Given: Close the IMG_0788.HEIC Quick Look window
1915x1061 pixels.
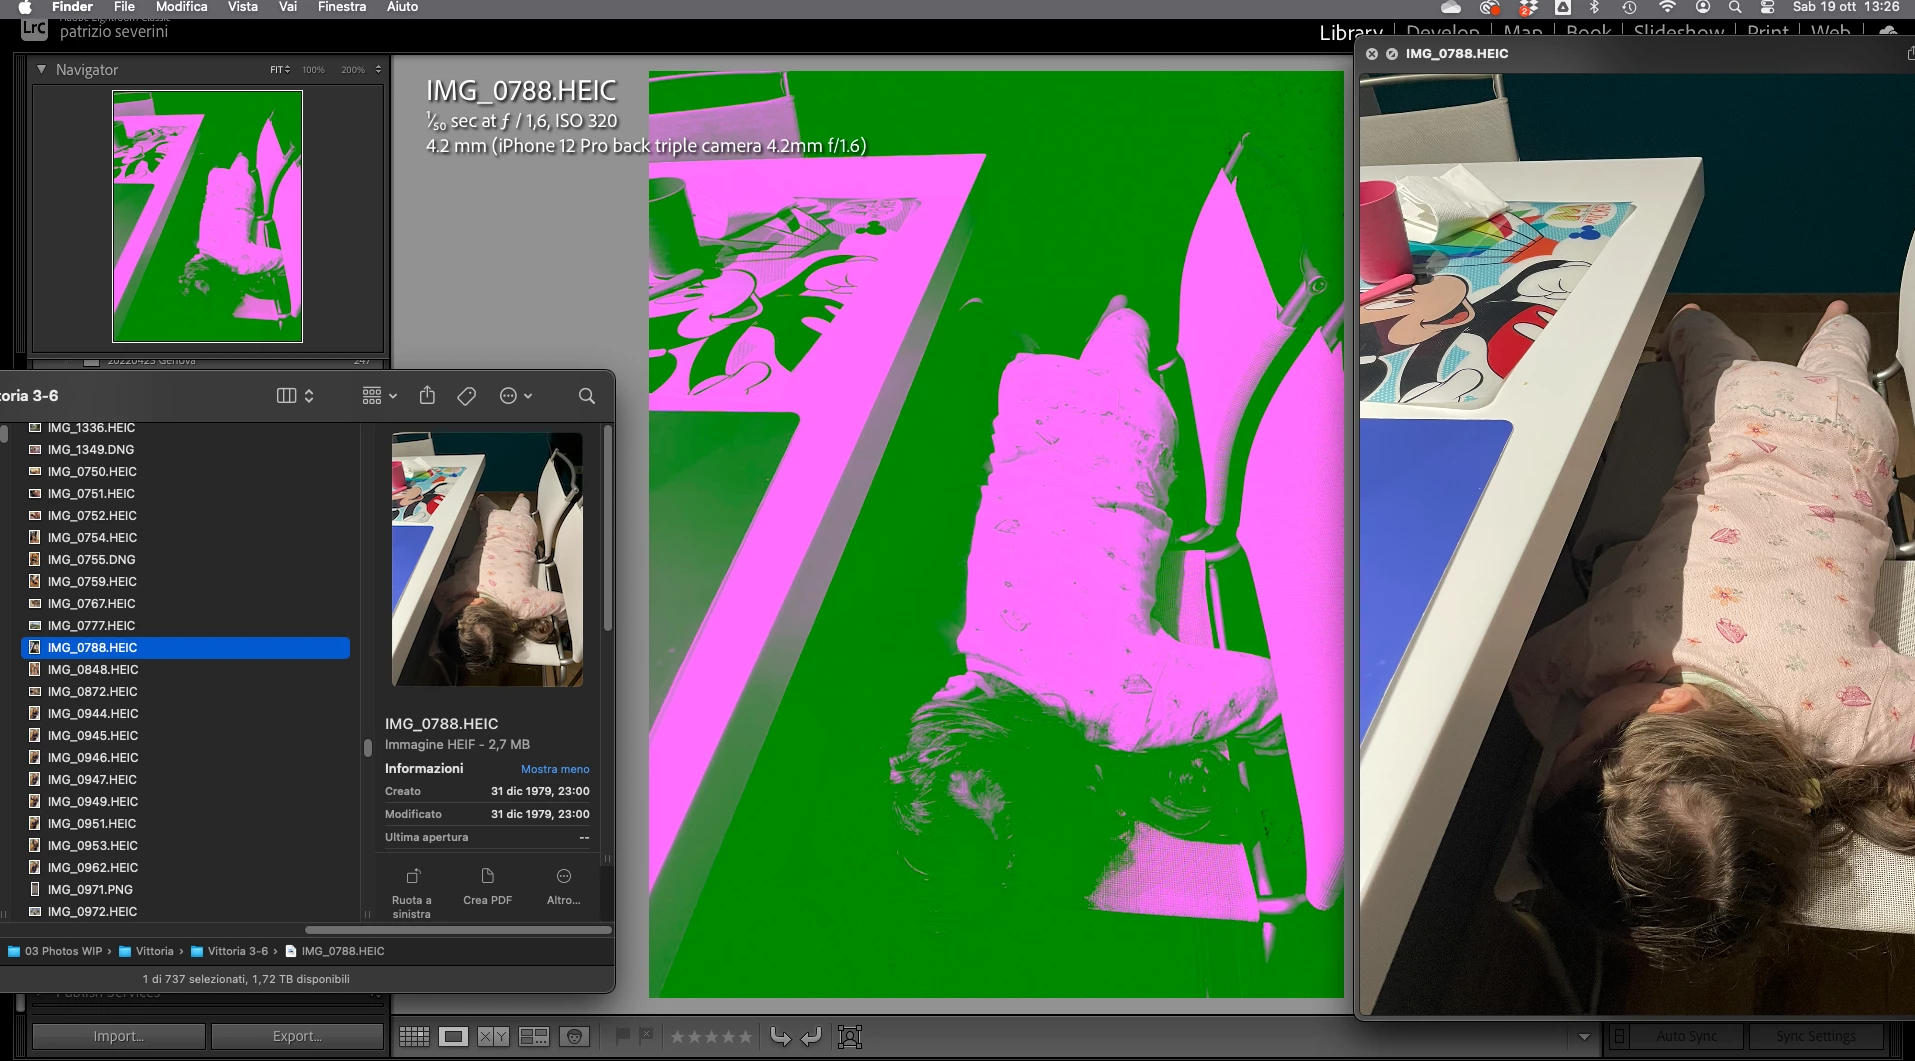Looking at the screenshot, I should pos(1372,54).
